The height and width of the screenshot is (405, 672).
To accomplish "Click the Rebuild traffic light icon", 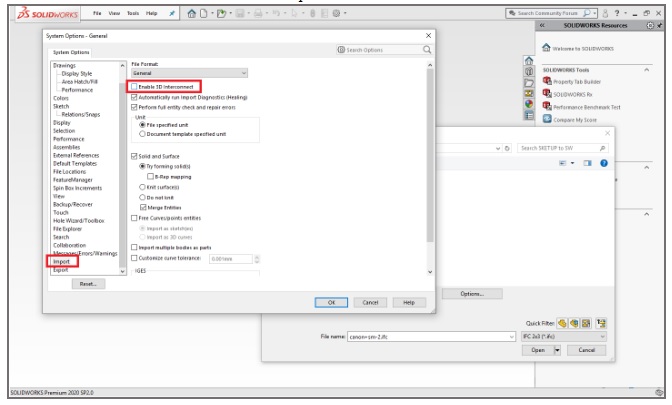I will pos(312,14).
